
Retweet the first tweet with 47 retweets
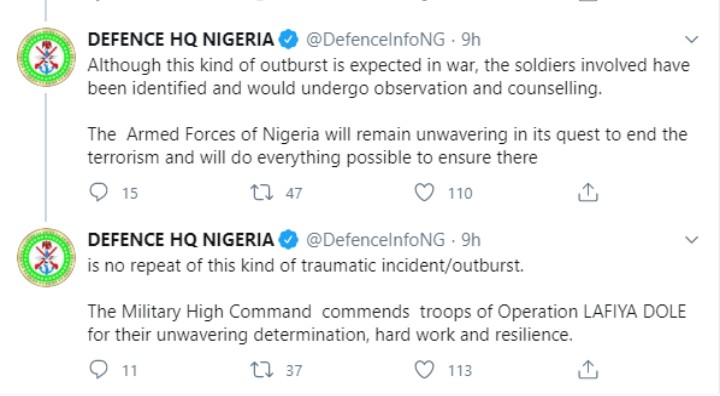[262, 192]
